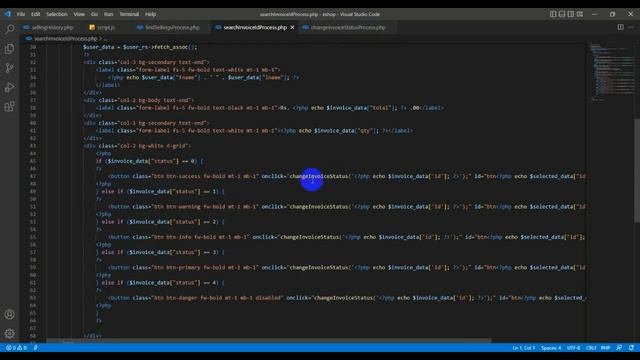Toggle the secondary side bar layout icon

point(571,14)
